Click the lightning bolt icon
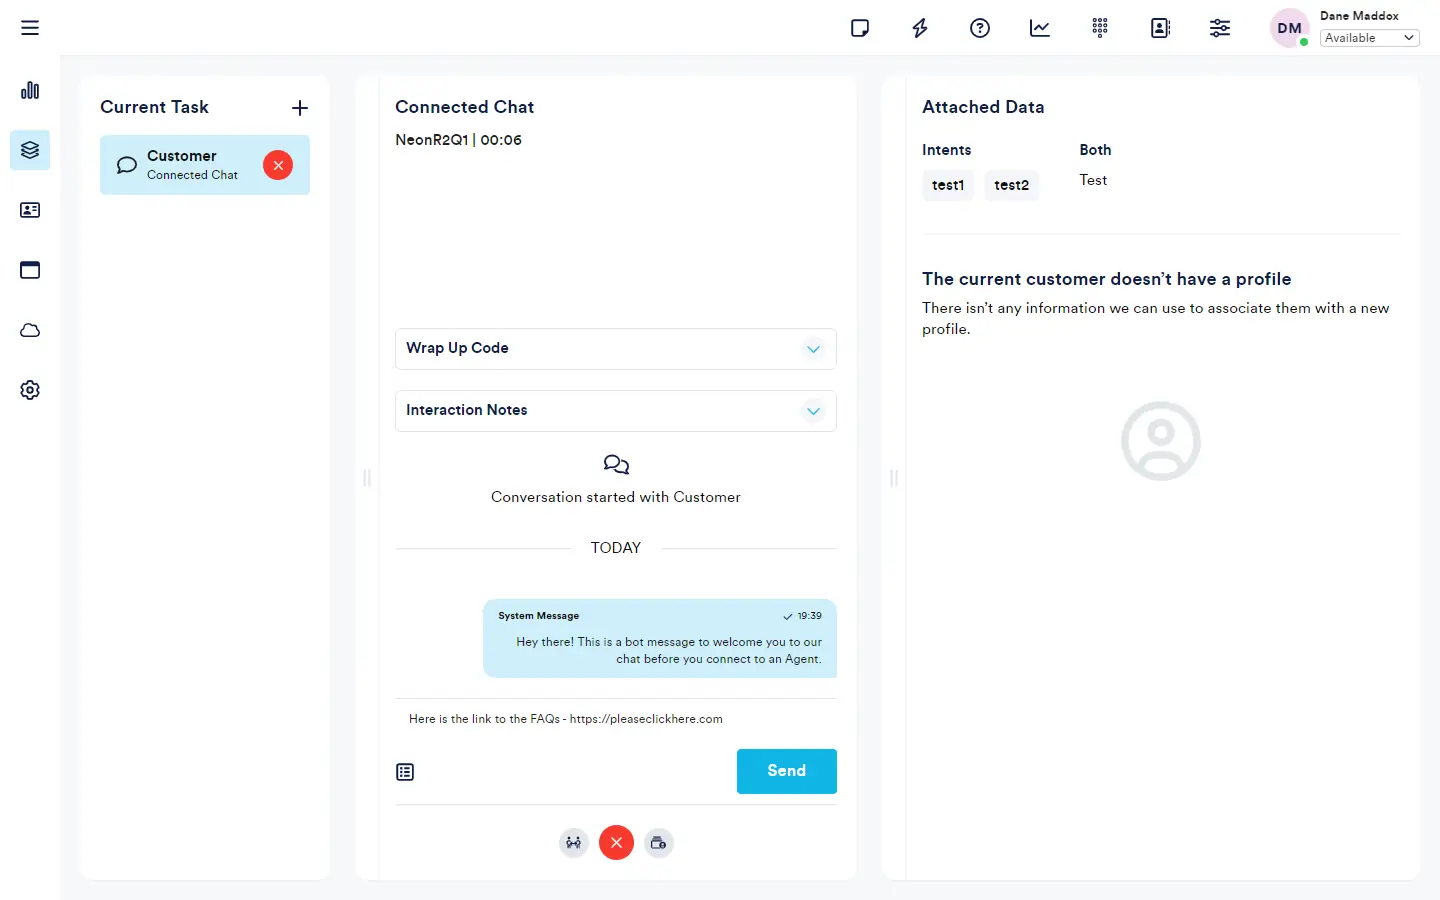The height and width of the screenshot is (900, 1440). click(x=920, y=28)
